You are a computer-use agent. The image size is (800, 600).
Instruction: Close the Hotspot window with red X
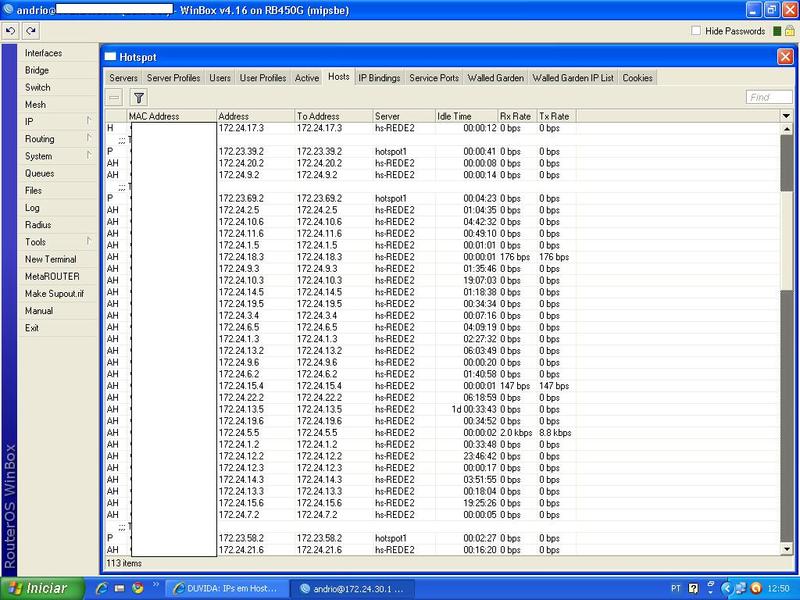click(x=785, y=57)
